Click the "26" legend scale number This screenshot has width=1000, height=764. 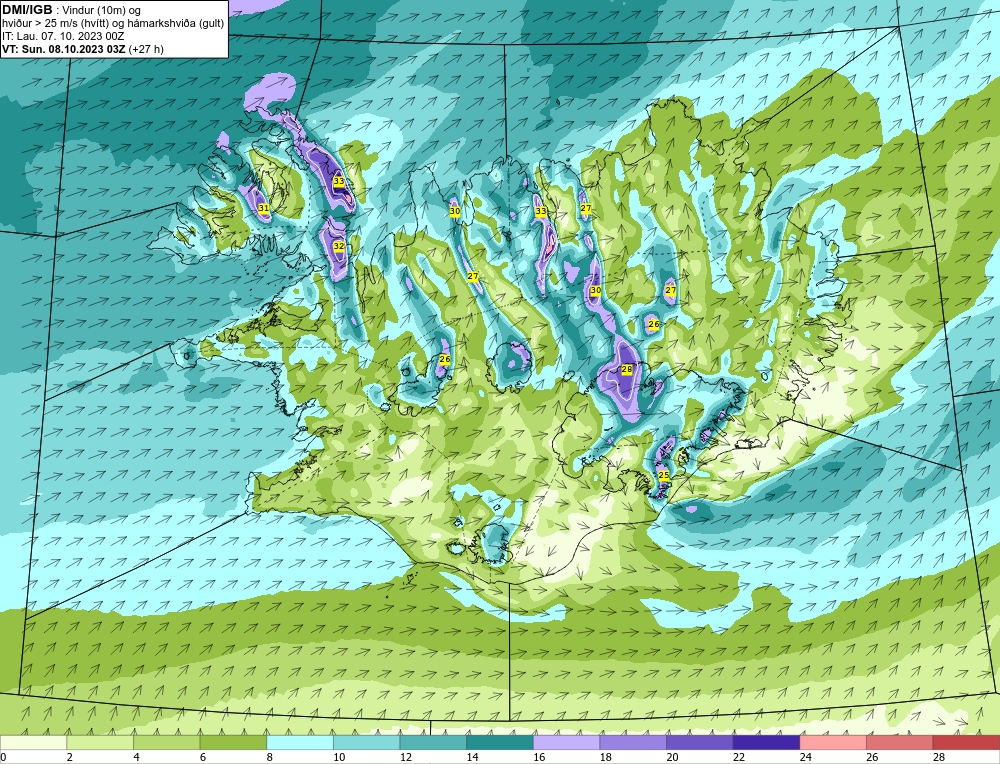[x=872, y=757]
